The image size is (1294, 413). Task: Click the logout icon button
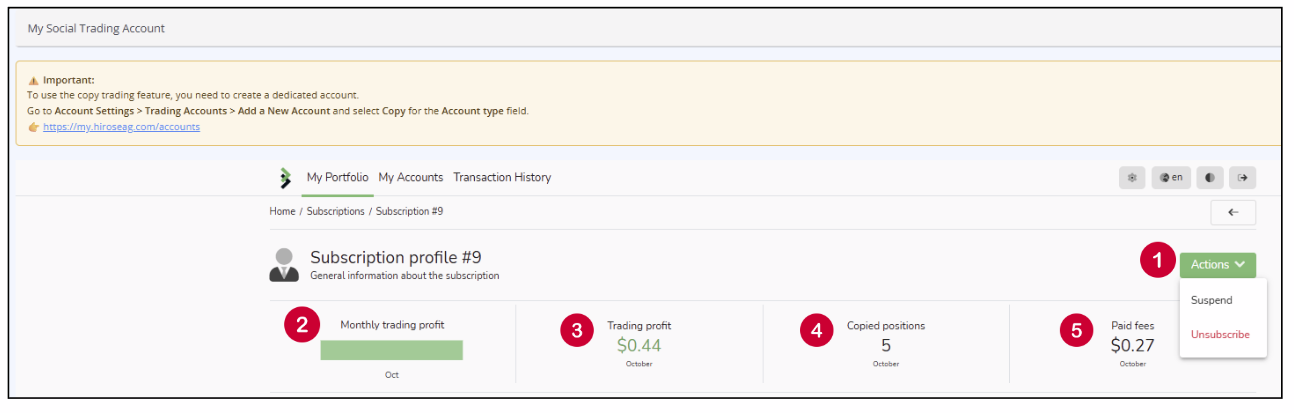point(1242,178)
